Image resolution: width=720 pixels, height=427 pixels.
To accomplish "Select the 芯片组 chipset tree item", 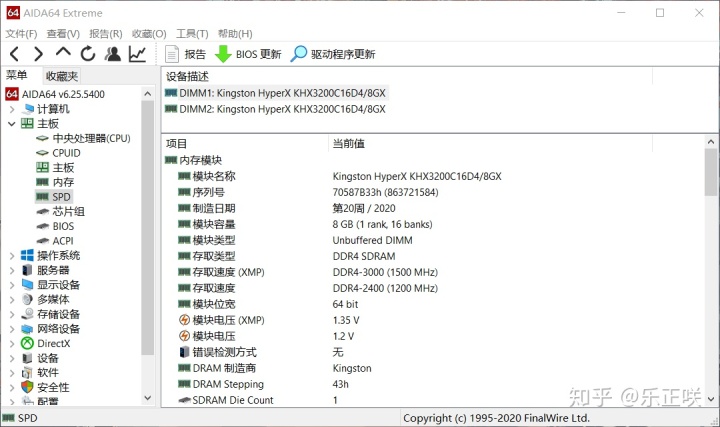I will 68,212.
